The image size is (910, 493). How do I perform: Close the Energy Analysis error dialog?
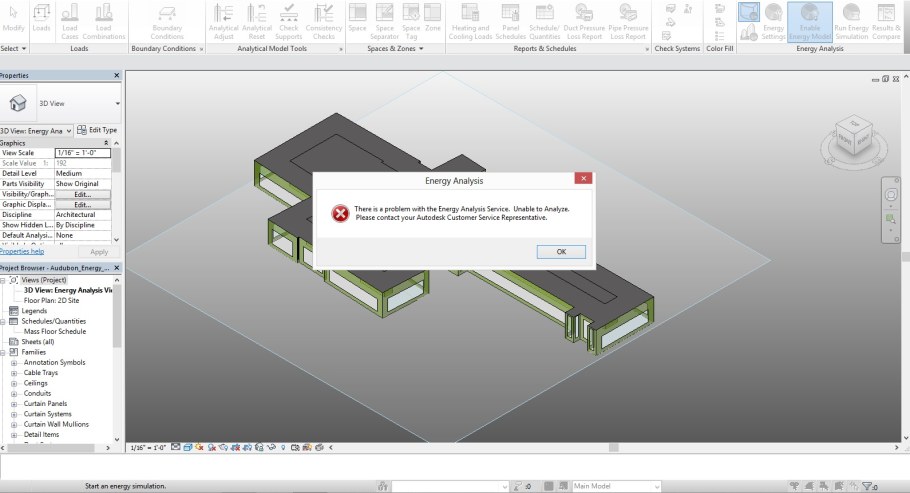[x=583, y=178]
